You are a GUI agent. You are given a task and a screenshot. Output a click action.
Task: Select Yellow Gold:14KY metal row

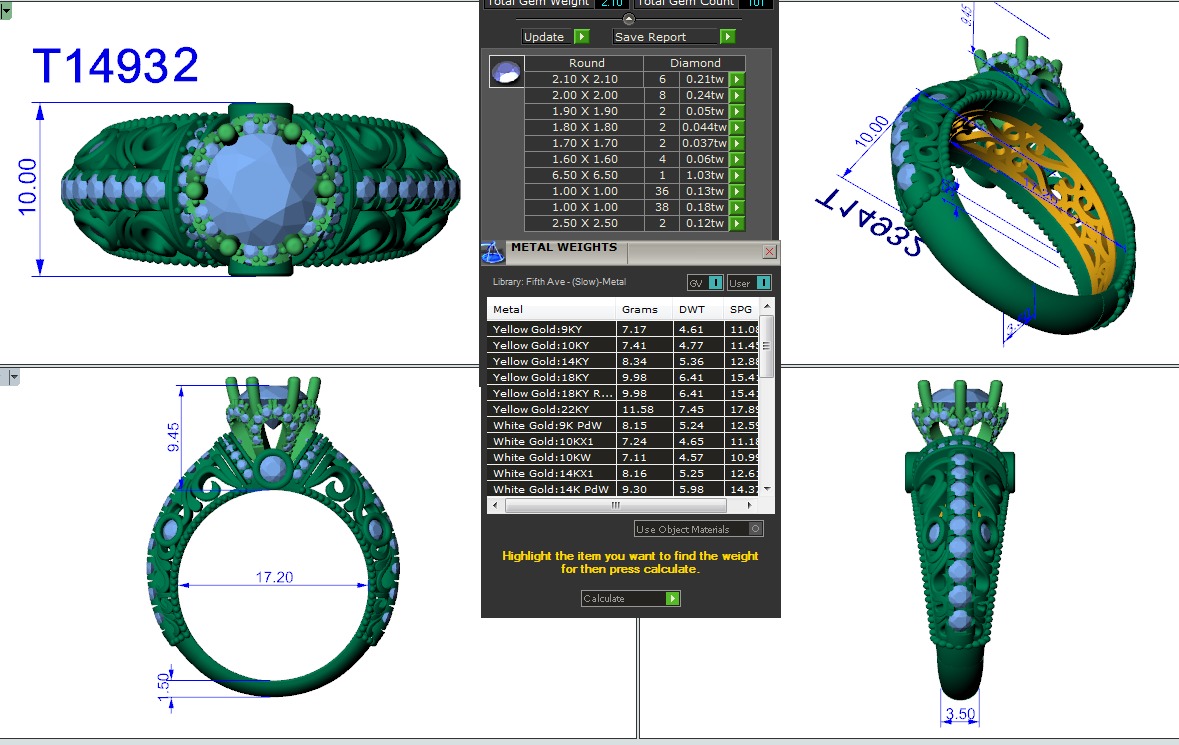(x=550, y=361)
